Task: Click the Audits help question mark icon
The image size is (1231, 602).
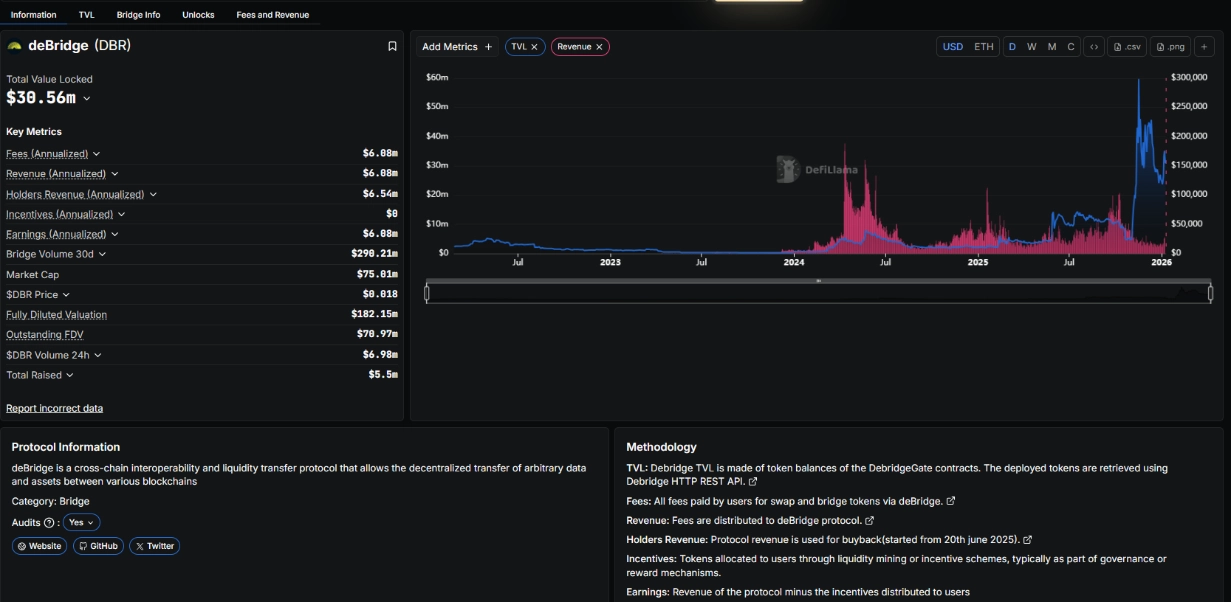Action: point(49,523)
